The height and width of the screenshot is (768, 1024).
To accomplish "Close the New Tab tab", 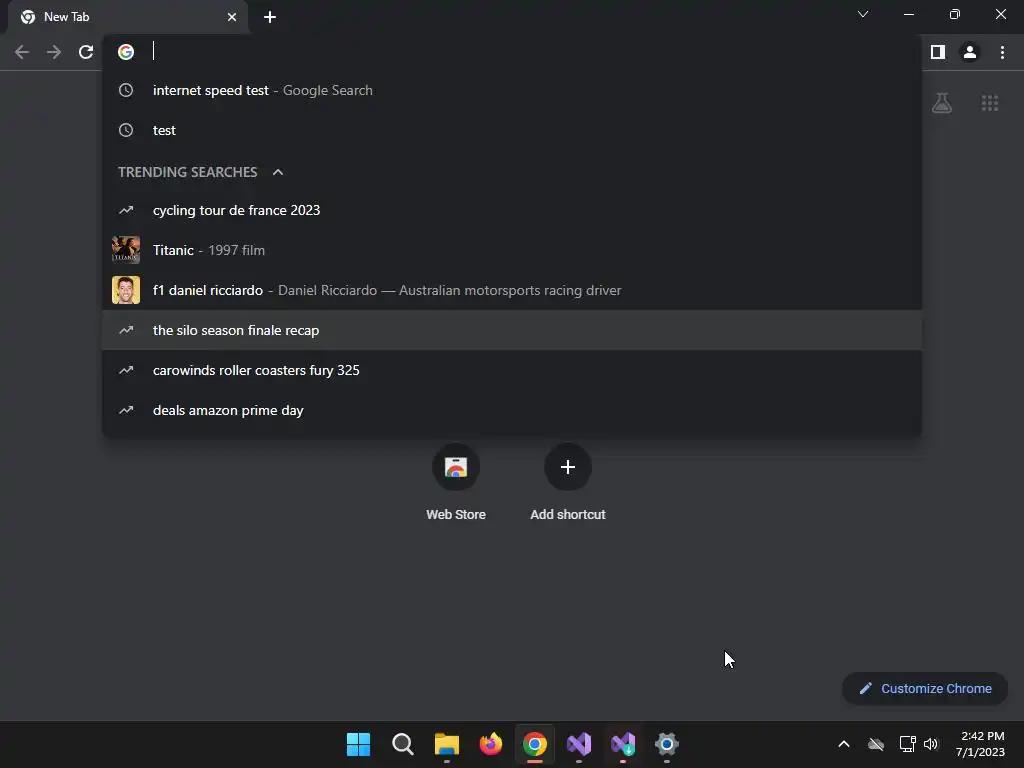I will pyautogui.click(x=232, y=17).
